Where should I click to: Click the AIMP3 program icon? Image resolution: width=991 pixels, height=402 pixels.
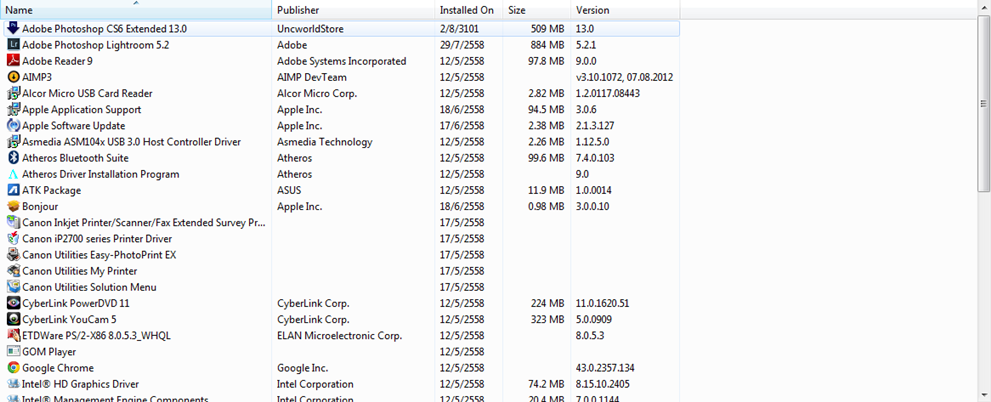tap(13, 77)
